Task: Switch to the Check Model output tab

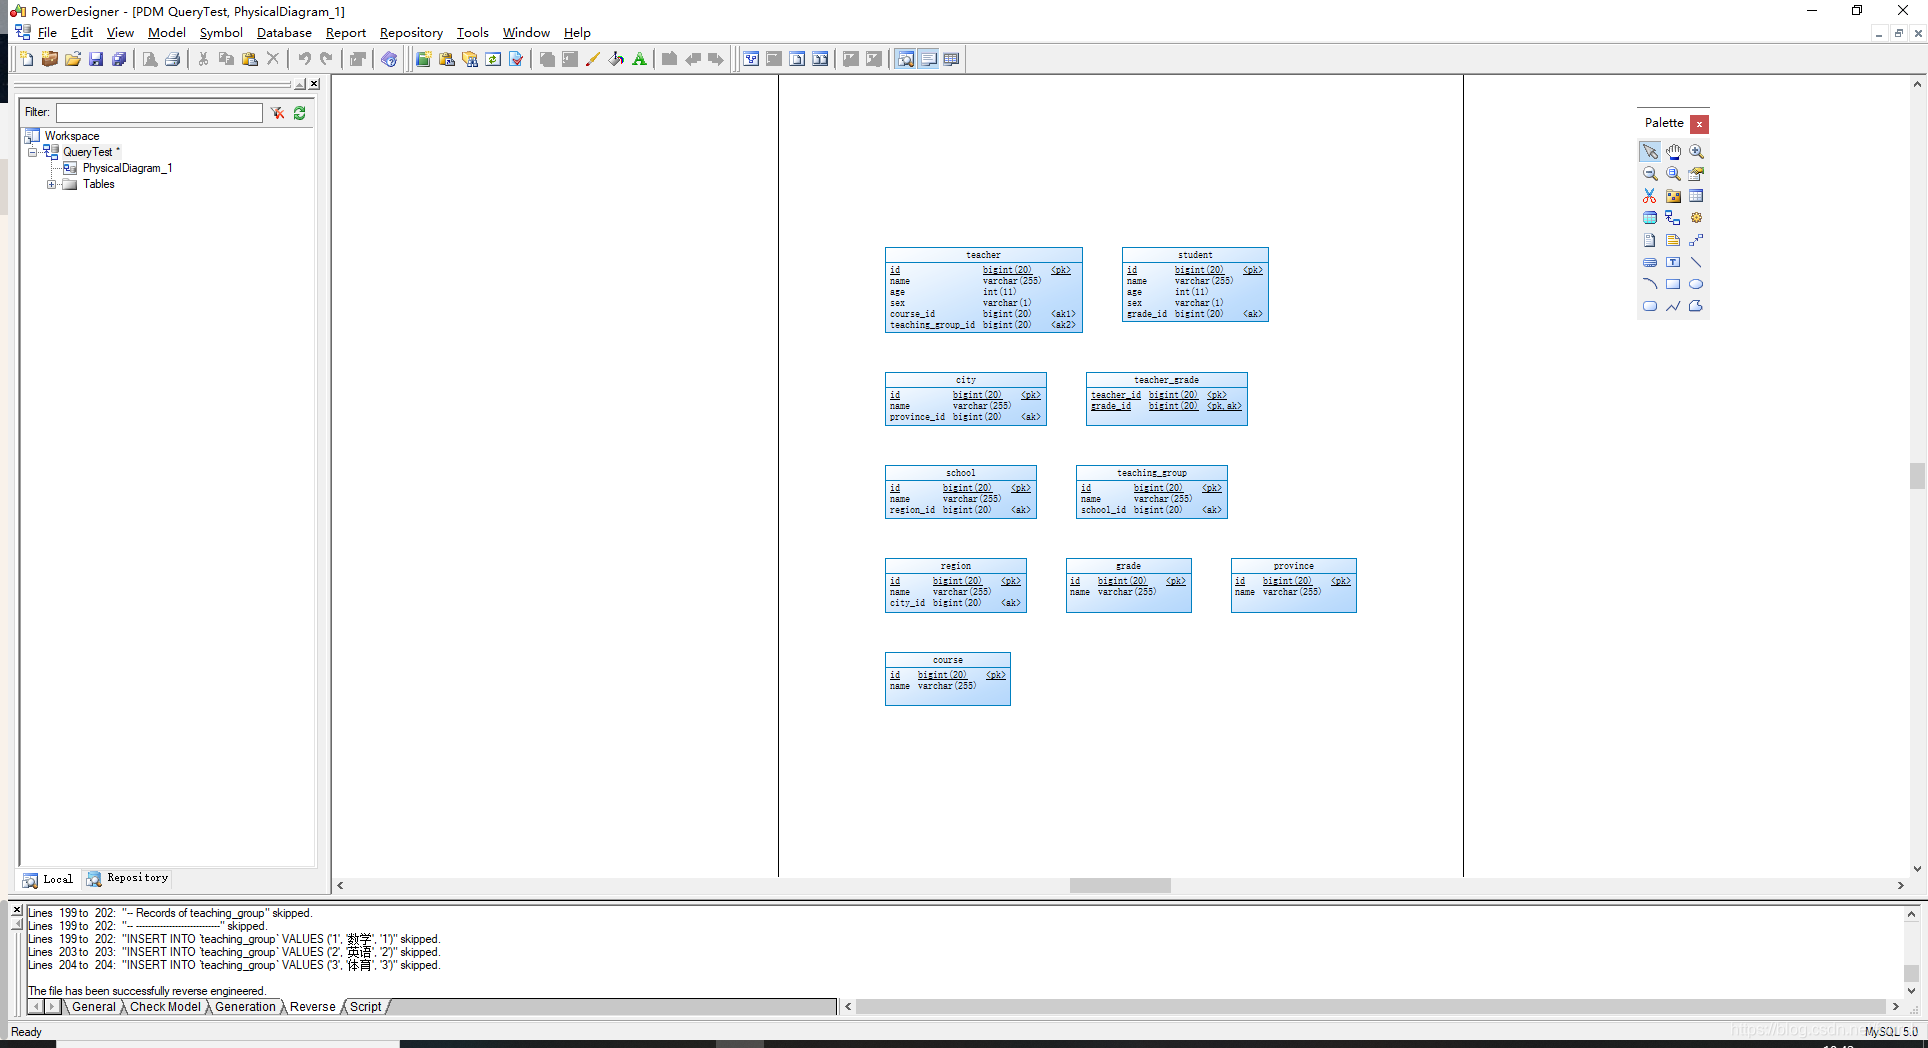Action: point(165,1007)
